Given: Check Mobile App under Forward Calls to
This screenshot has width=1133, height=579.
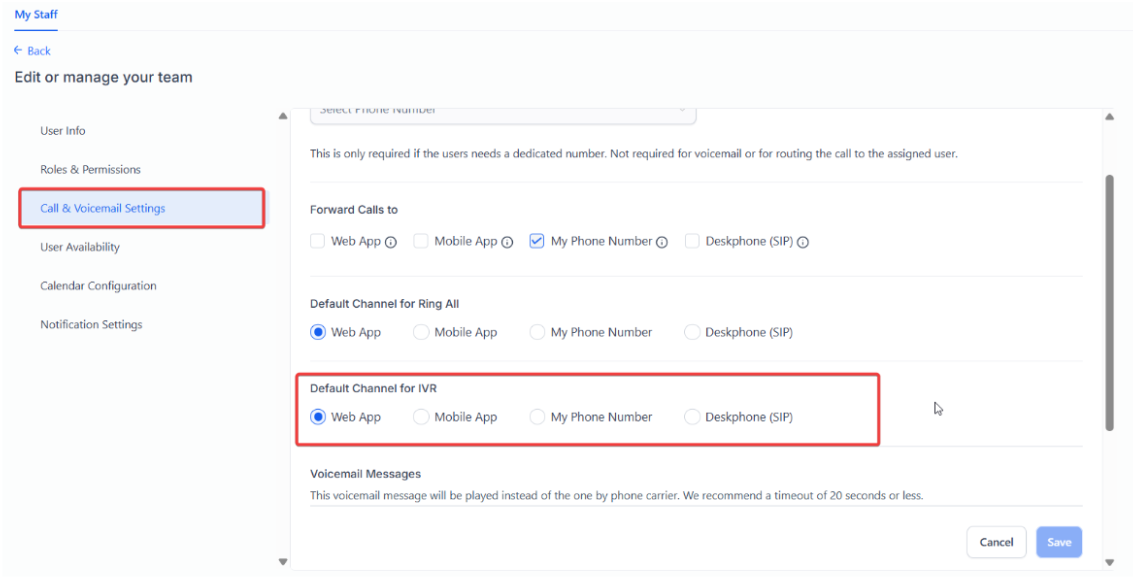Looking at the screenshot, I should pos(421,241).
